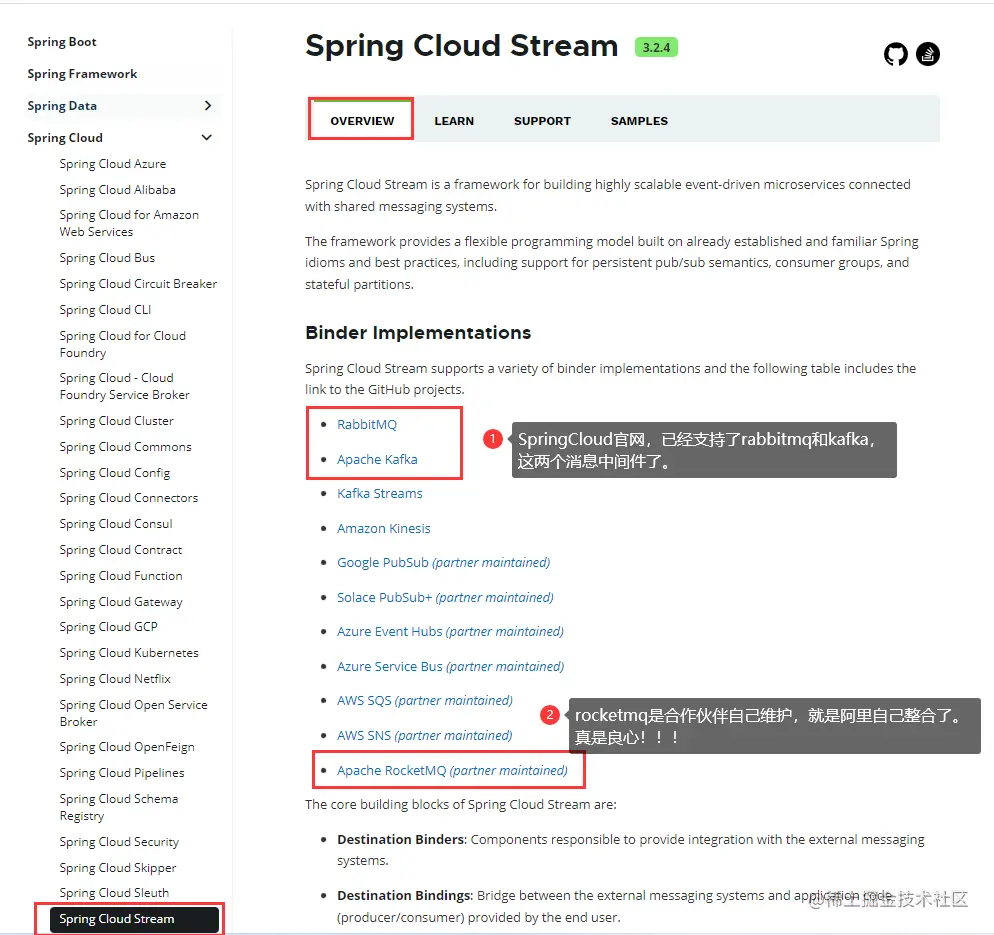Go to Spring Cloud Azure
The width and height of the screenshot is (994, 935).
(x=113, y=164)
